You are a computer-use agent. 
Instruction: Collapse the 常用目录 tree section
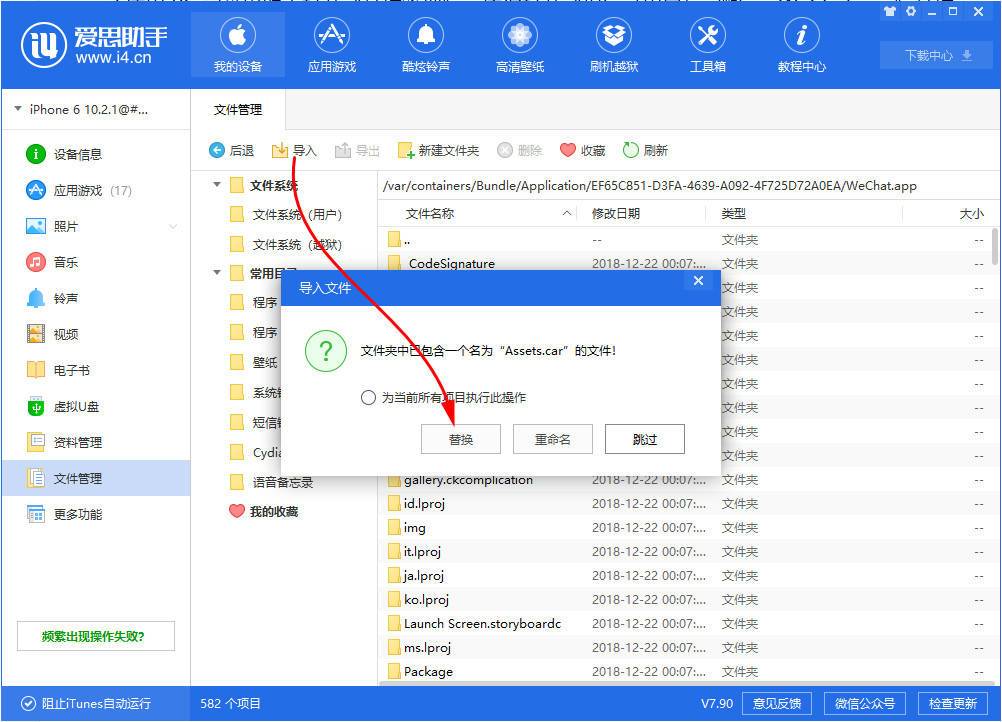(x=218, y=272)
